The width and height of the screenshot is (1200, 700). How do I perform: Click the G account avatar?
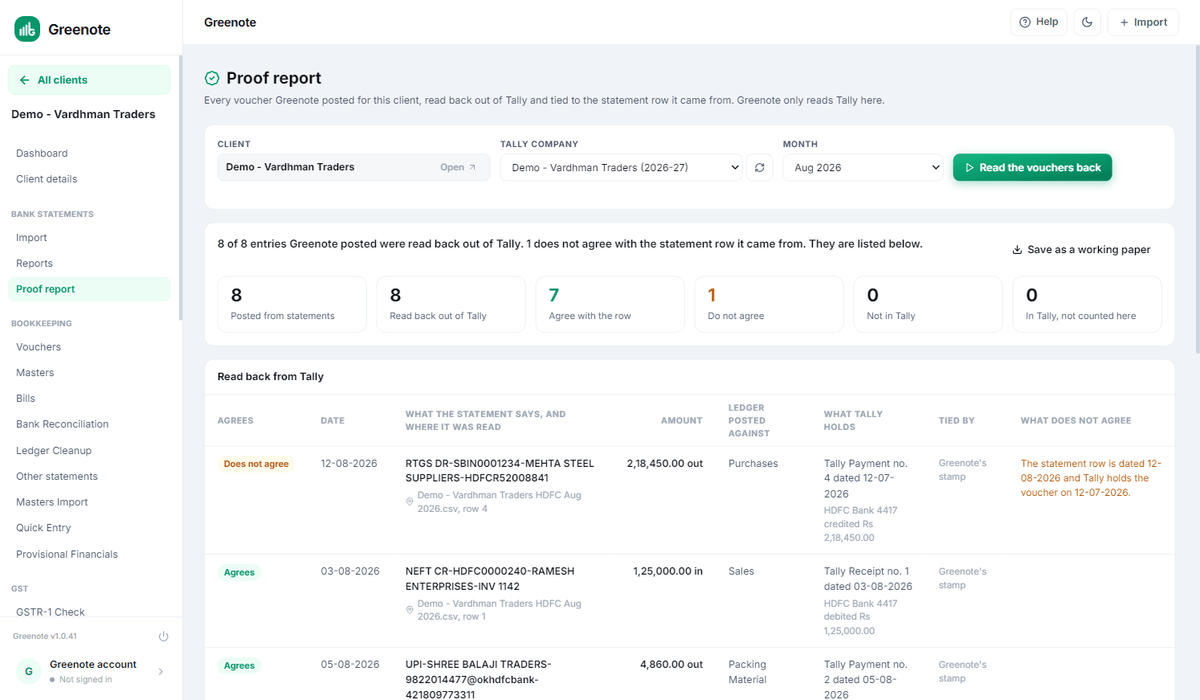click(29, 671)
